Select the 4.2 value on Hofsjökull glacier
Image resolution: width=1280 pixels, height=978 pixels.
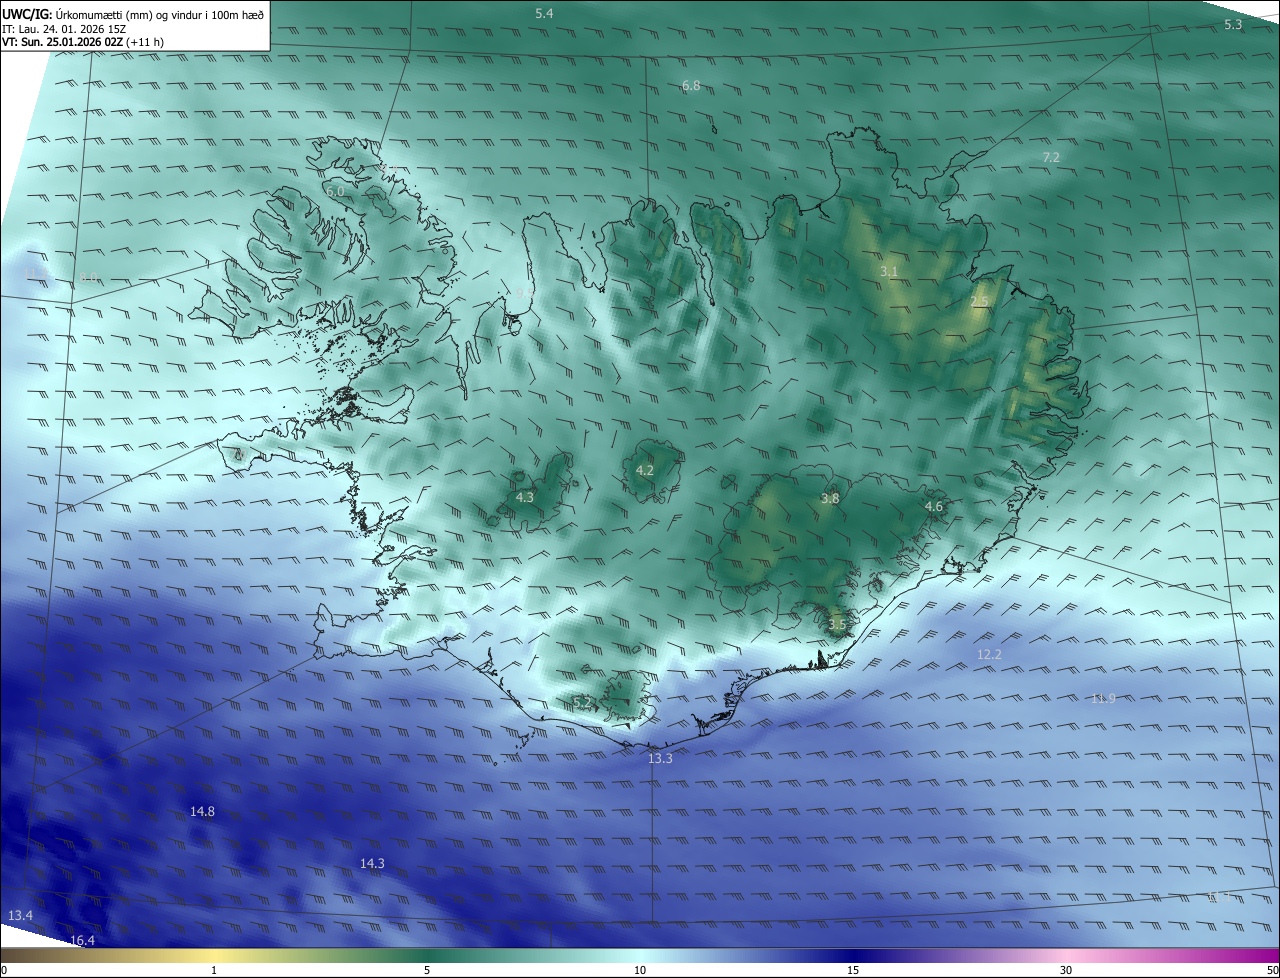[645, 470]
